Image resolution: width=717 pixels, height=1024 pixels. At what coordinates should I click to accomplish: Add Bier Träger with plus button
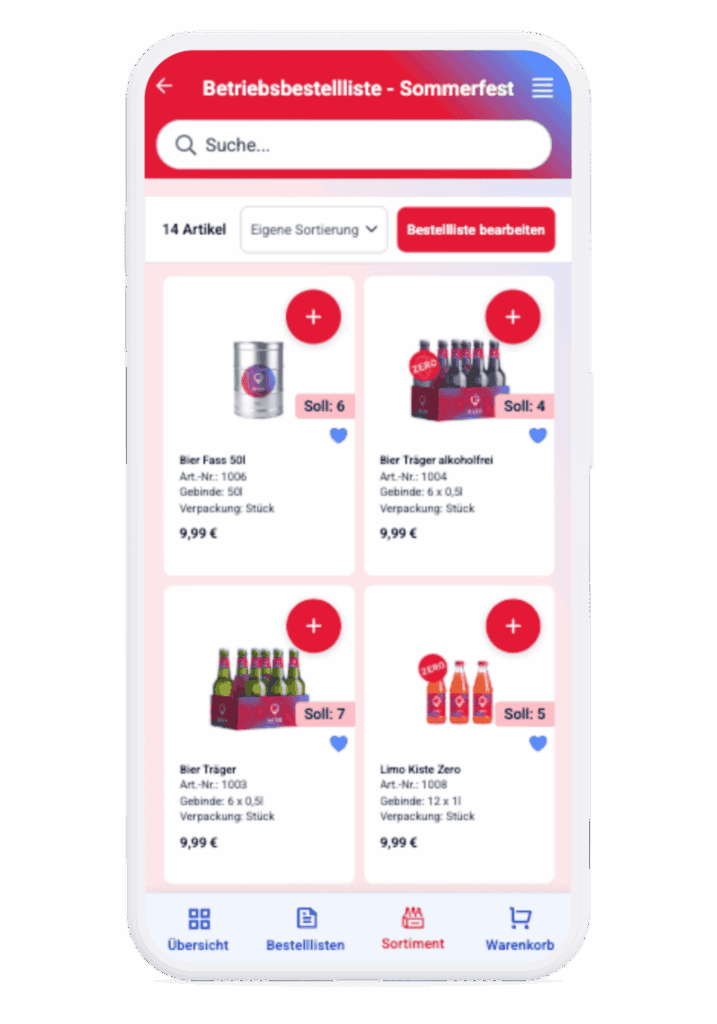[x=313, y=626]
